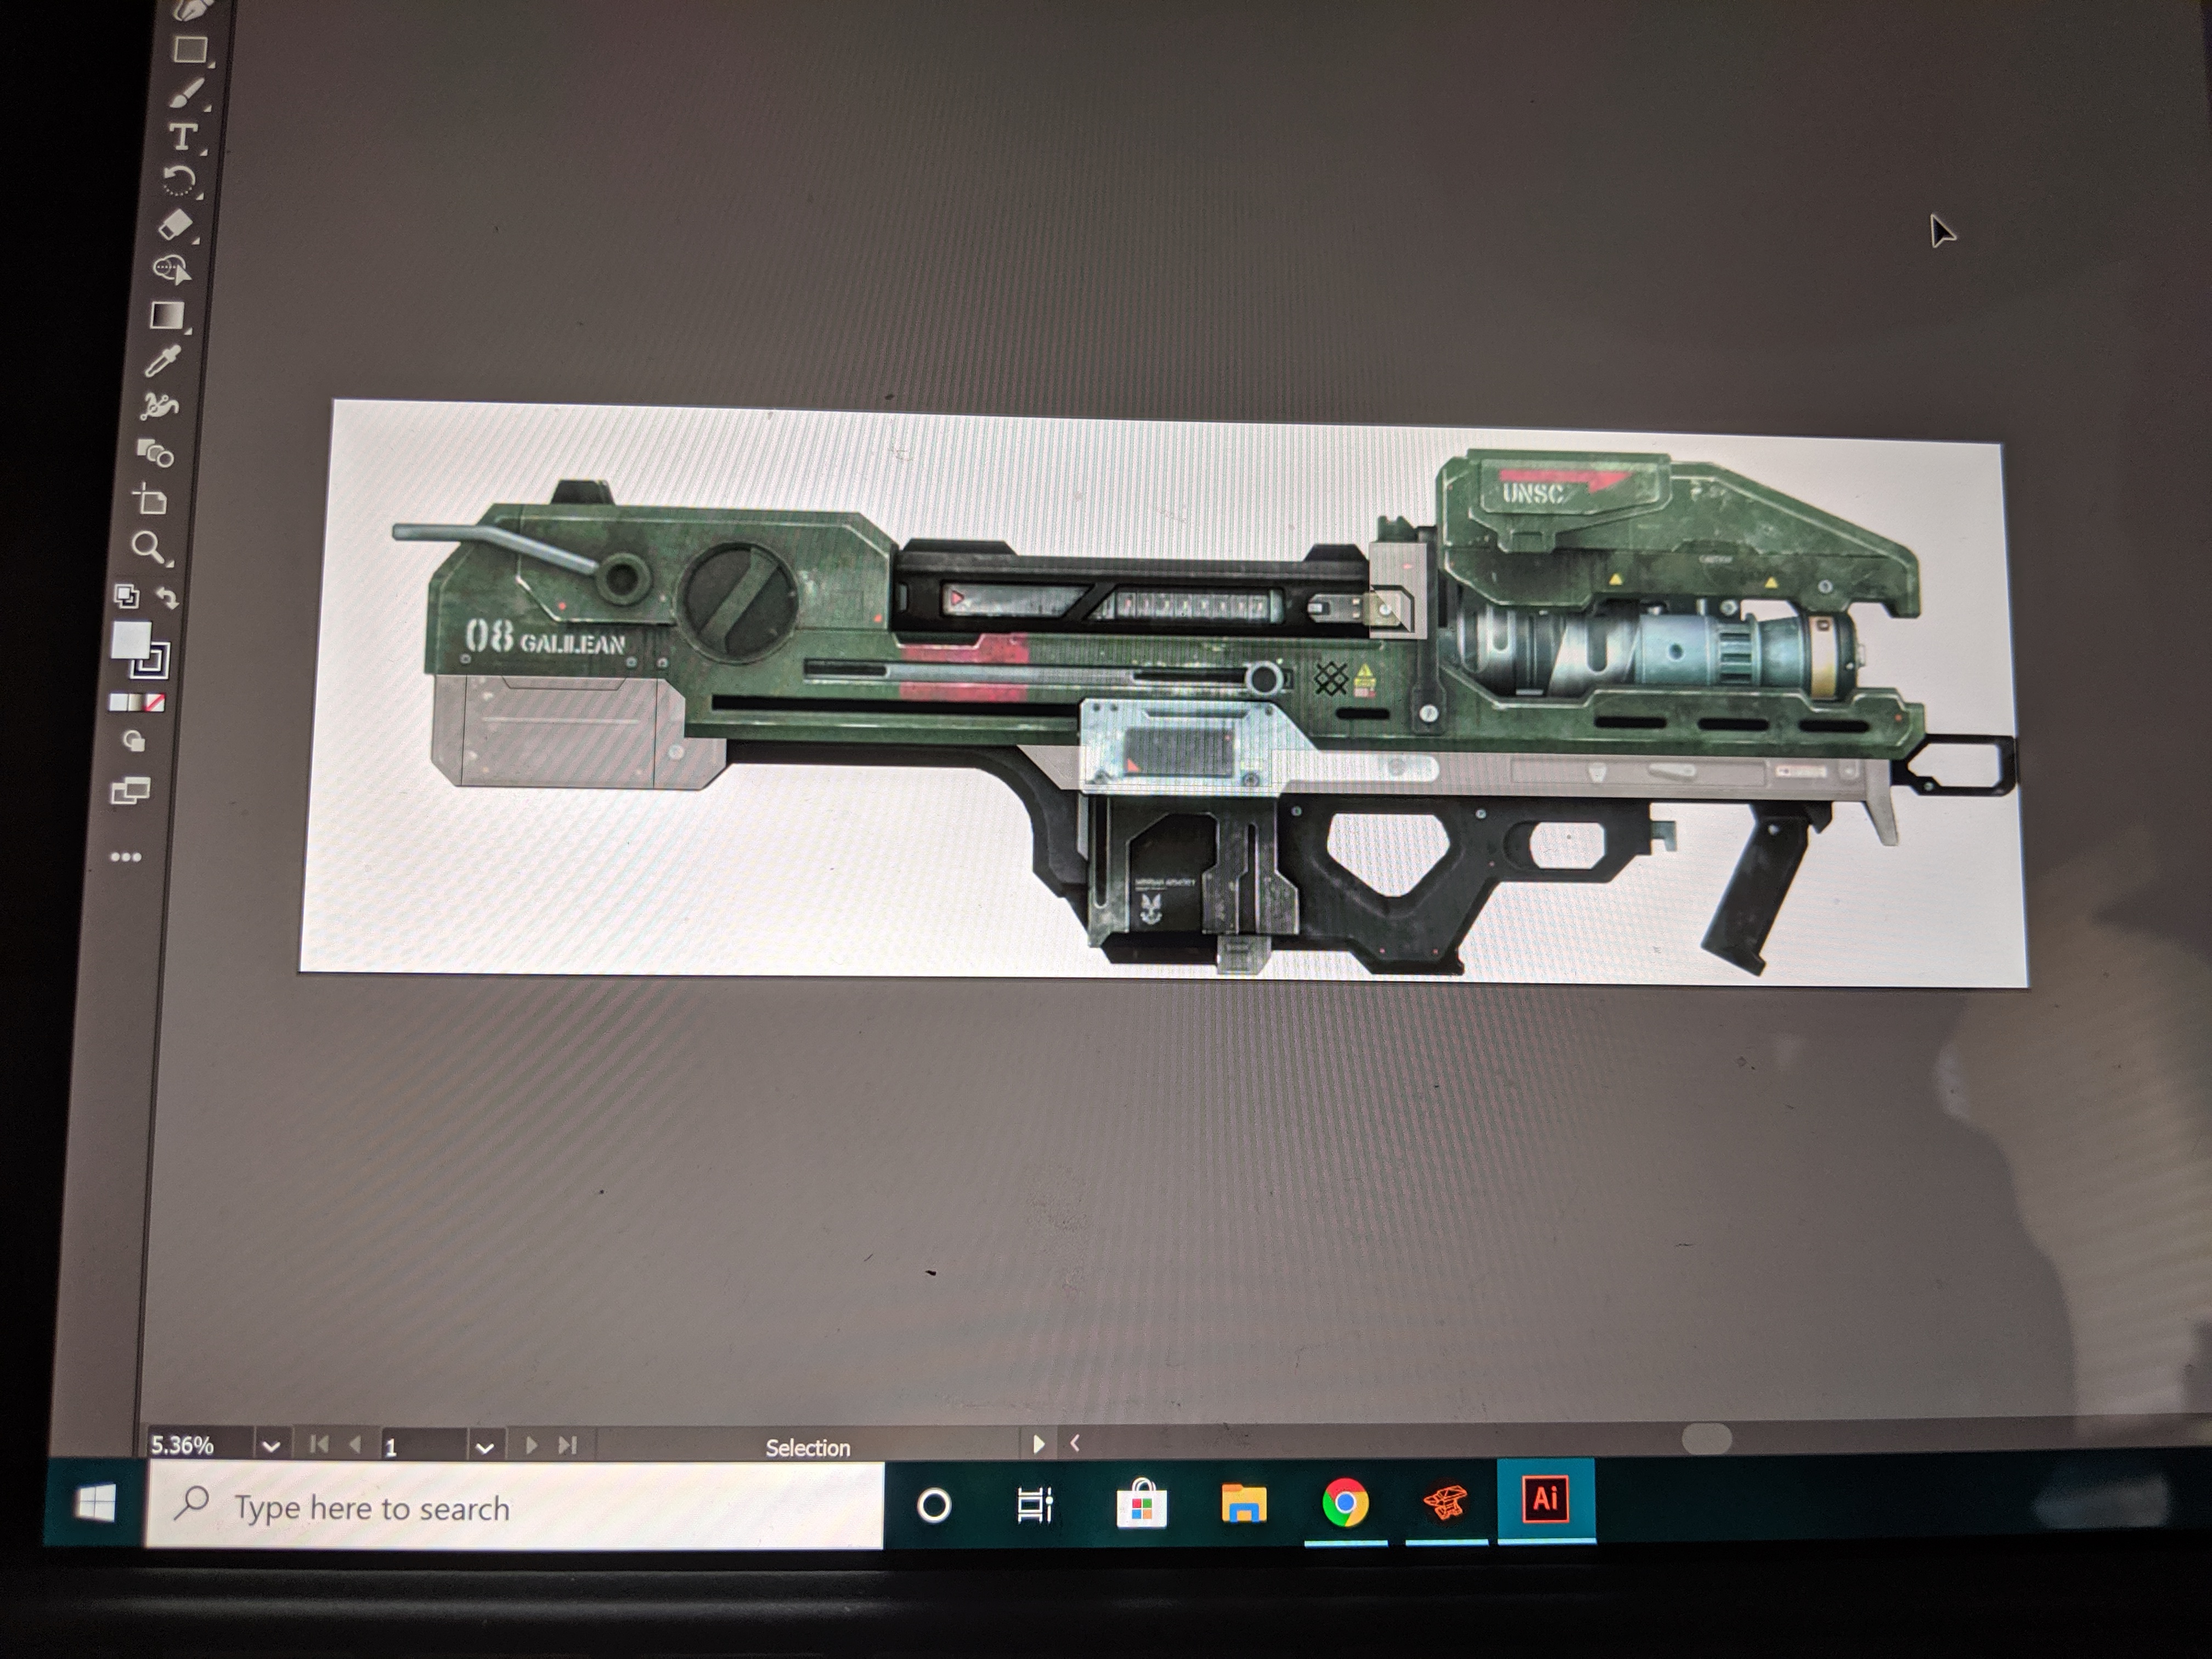The height and width of the screenshot is (1659, 2212).
Task: Open the Windows Start menu
Action: (x=96, y=1503)
